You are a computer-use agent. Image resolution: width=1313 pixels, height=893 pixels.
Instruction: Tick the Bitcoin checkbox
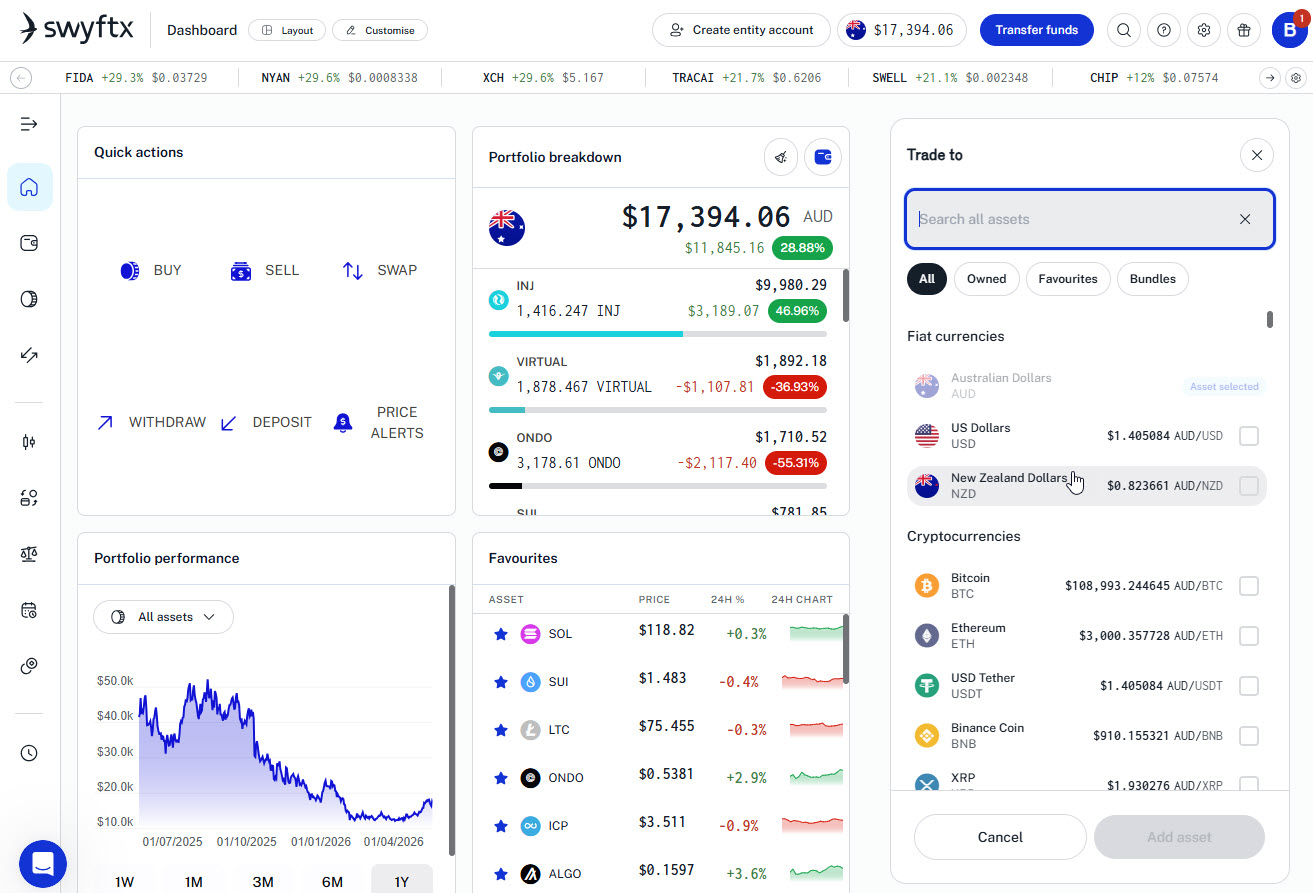click(1249, 586)
